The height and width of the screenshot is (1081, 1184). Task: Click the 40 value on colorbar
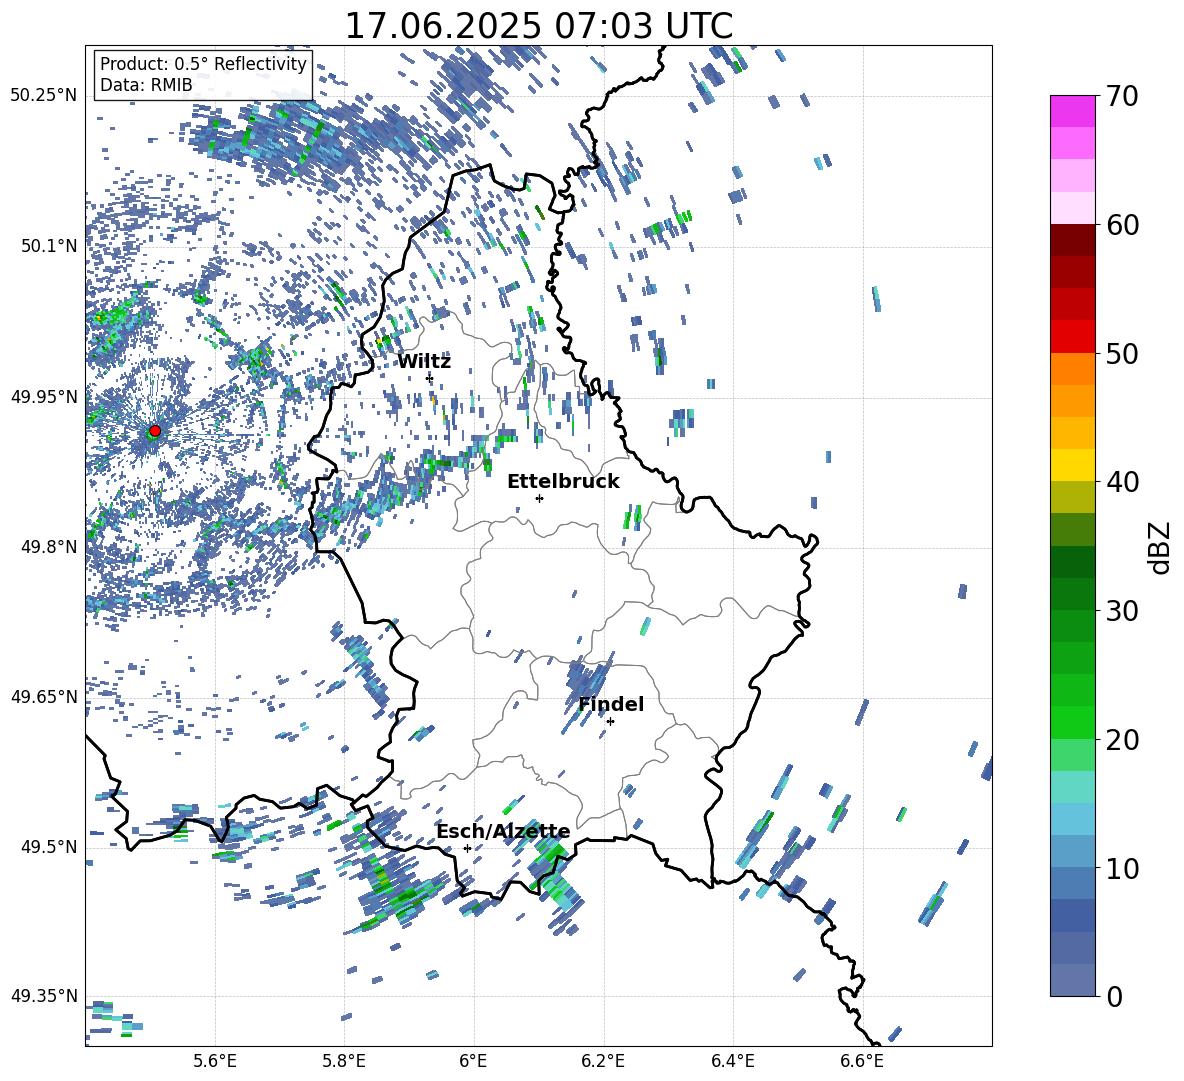click(1122, 482)
